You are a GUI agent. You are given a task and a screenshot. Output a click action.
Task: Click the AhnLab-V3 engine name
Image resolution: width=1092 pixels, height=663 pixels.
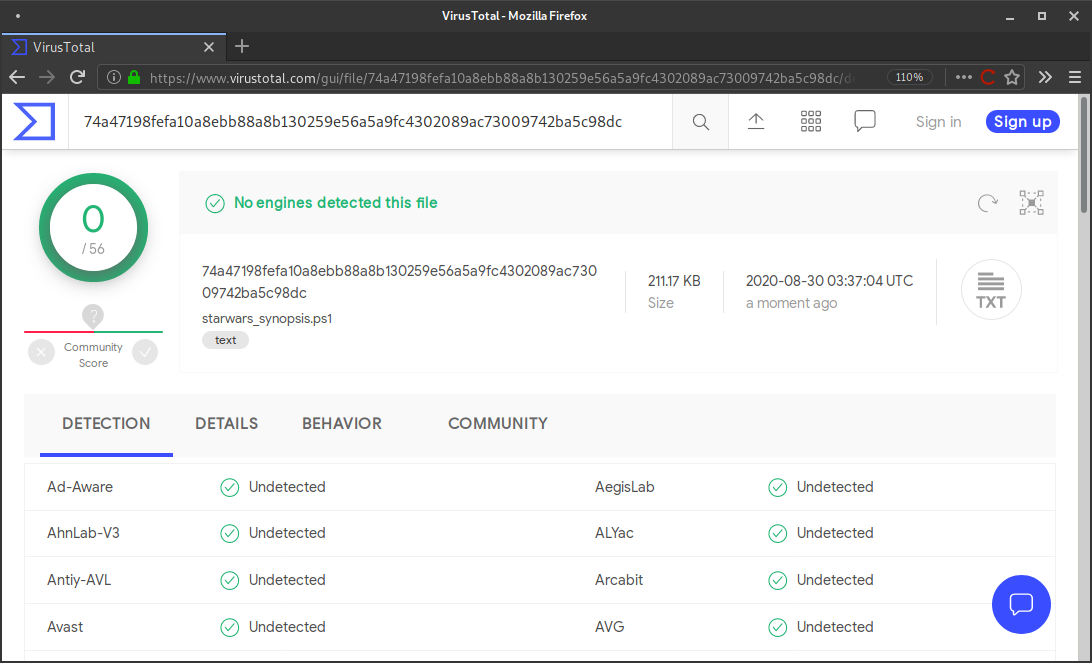(x=83, y=533)
